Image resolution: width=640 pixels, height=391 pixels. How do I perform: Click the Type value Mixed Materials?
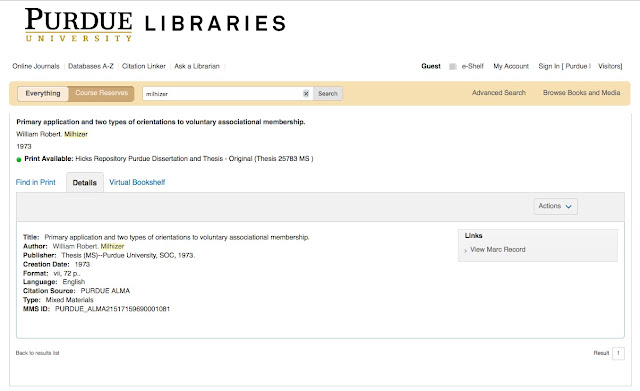[69, 300]
